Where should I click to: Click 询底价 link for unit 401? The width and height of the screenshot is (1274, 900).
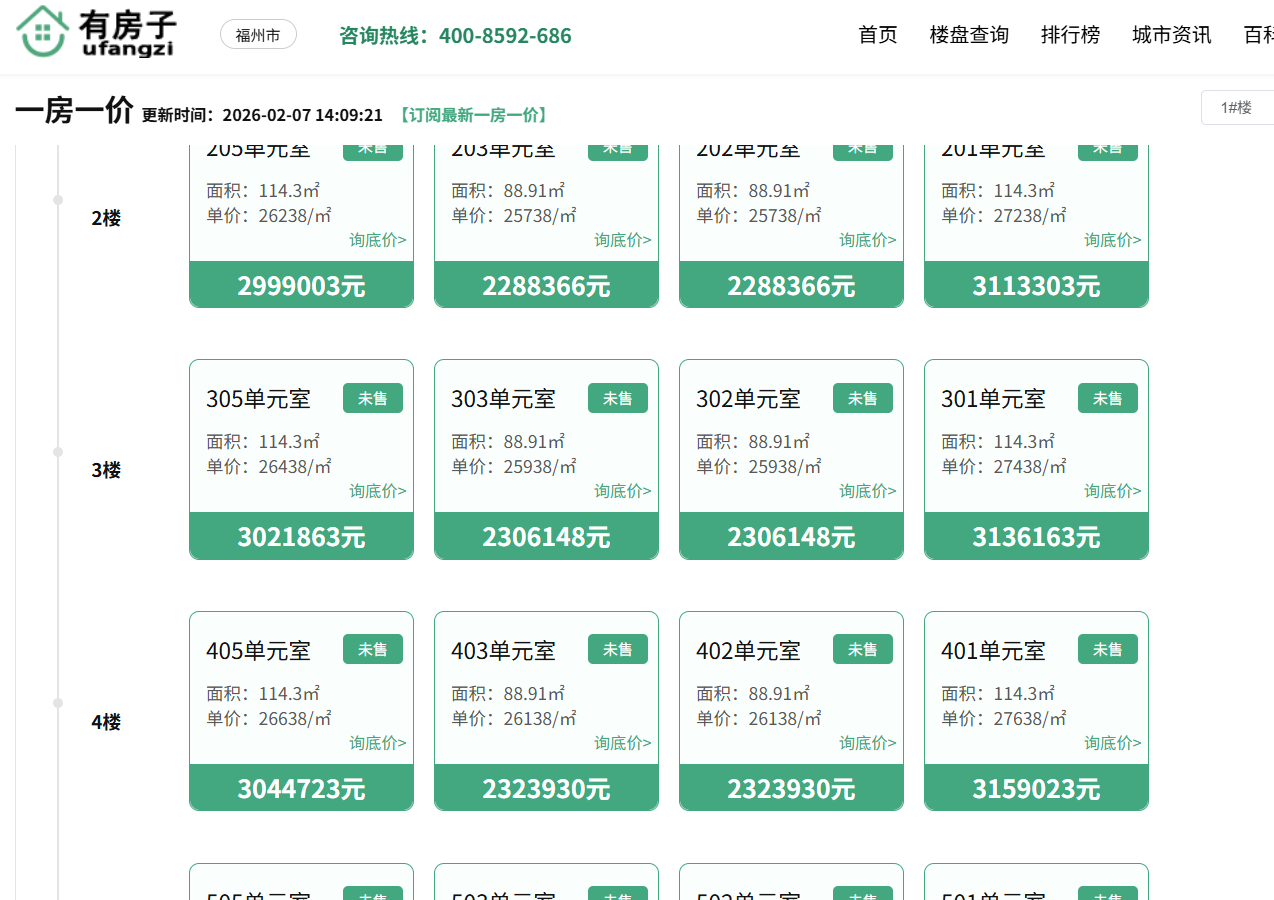[x=1112, y=743]
